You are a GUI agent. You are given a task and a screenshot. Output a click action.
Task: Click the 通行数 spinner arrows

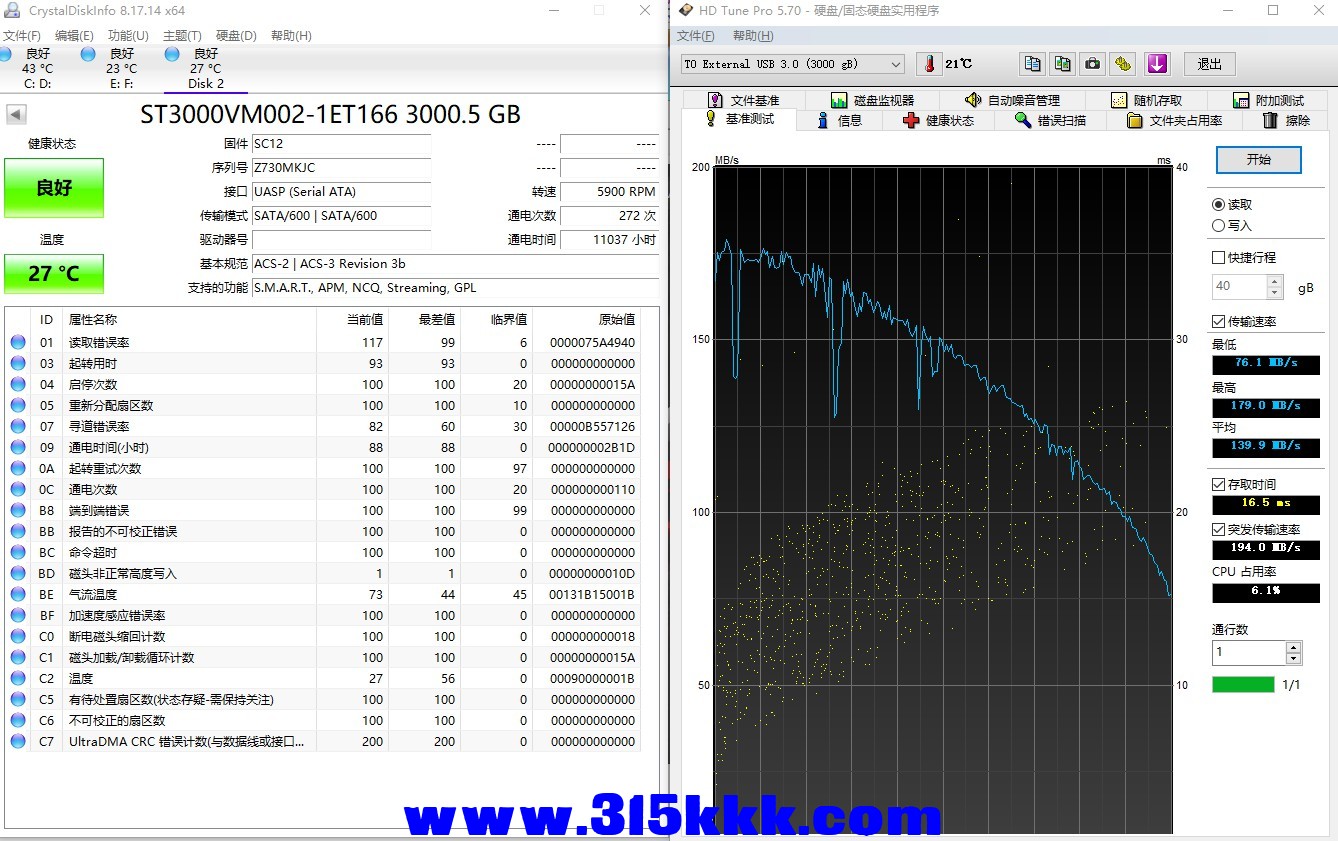tap(1294, 653)
